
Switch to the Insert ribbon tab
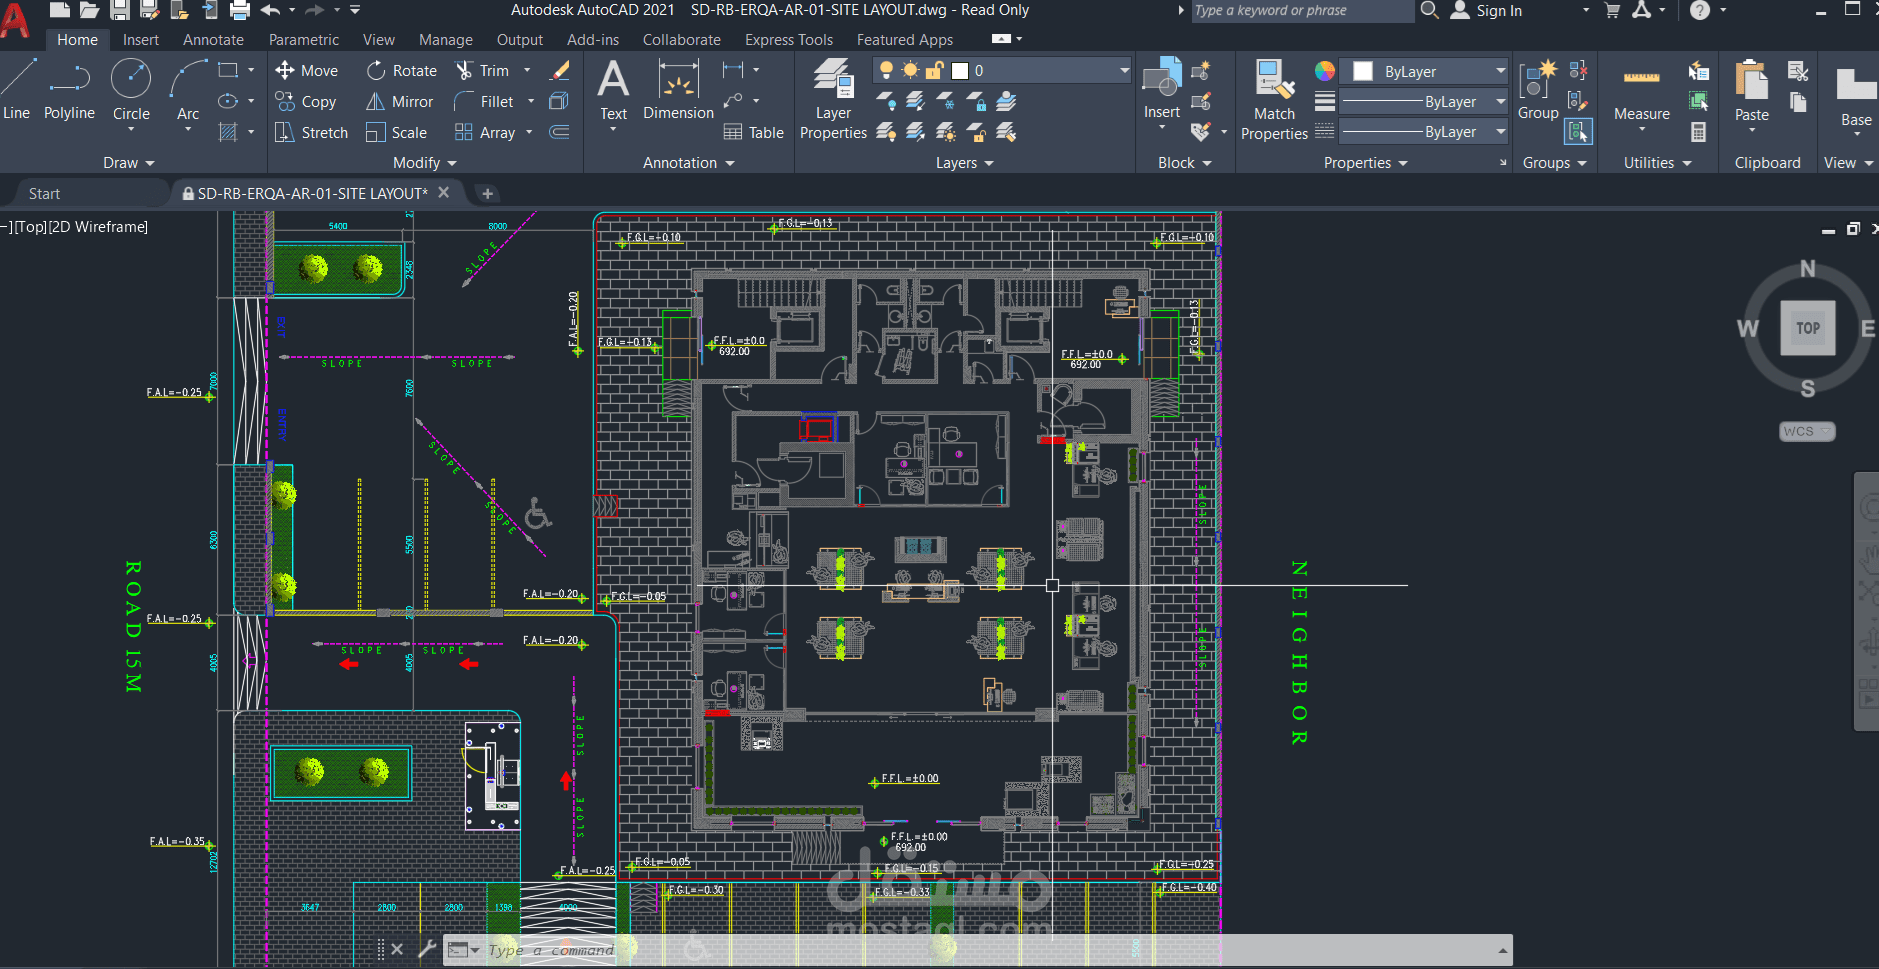141,40
